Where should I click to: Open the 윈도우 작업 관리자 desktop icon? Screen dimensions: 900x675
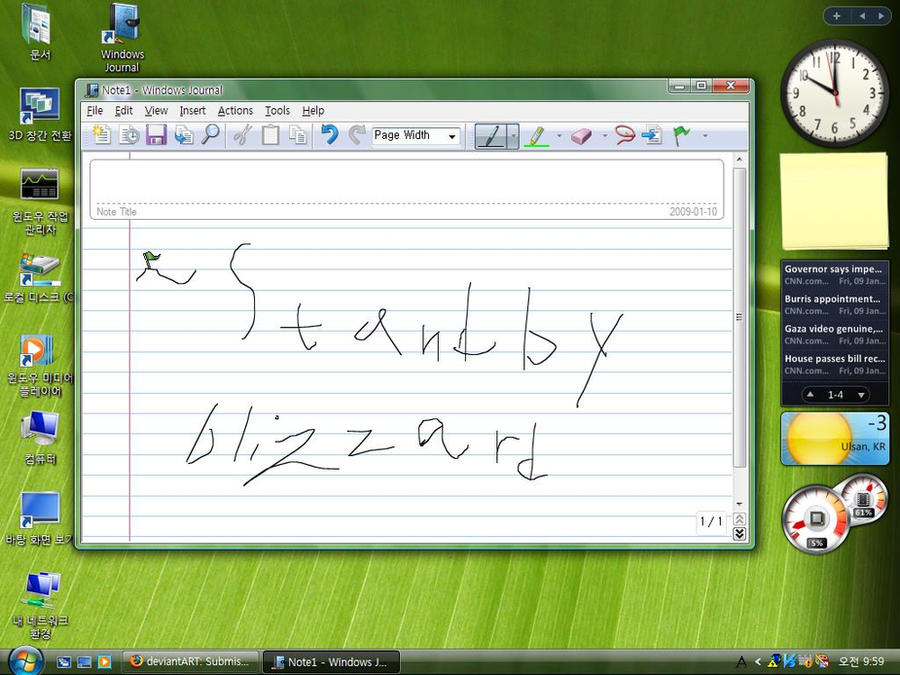(x=39, y=202)
